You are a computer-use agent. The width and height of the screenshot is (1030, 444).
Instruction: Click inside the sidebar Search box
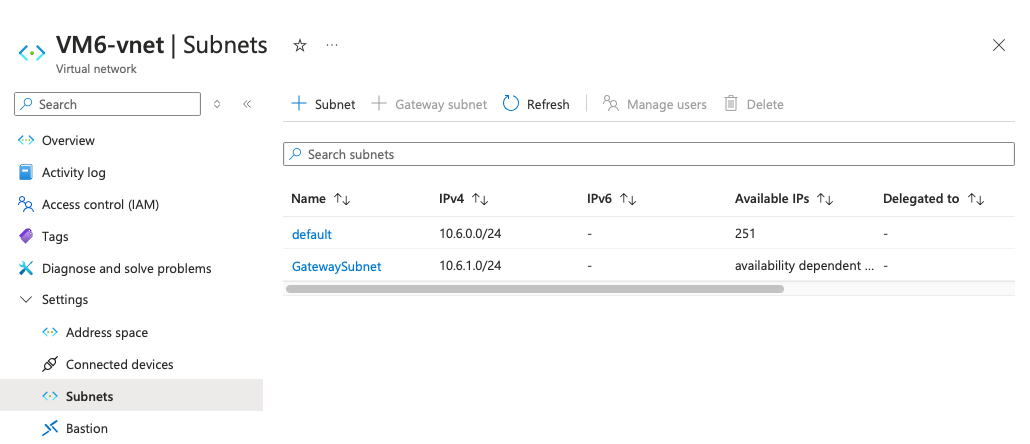point(107,104)
